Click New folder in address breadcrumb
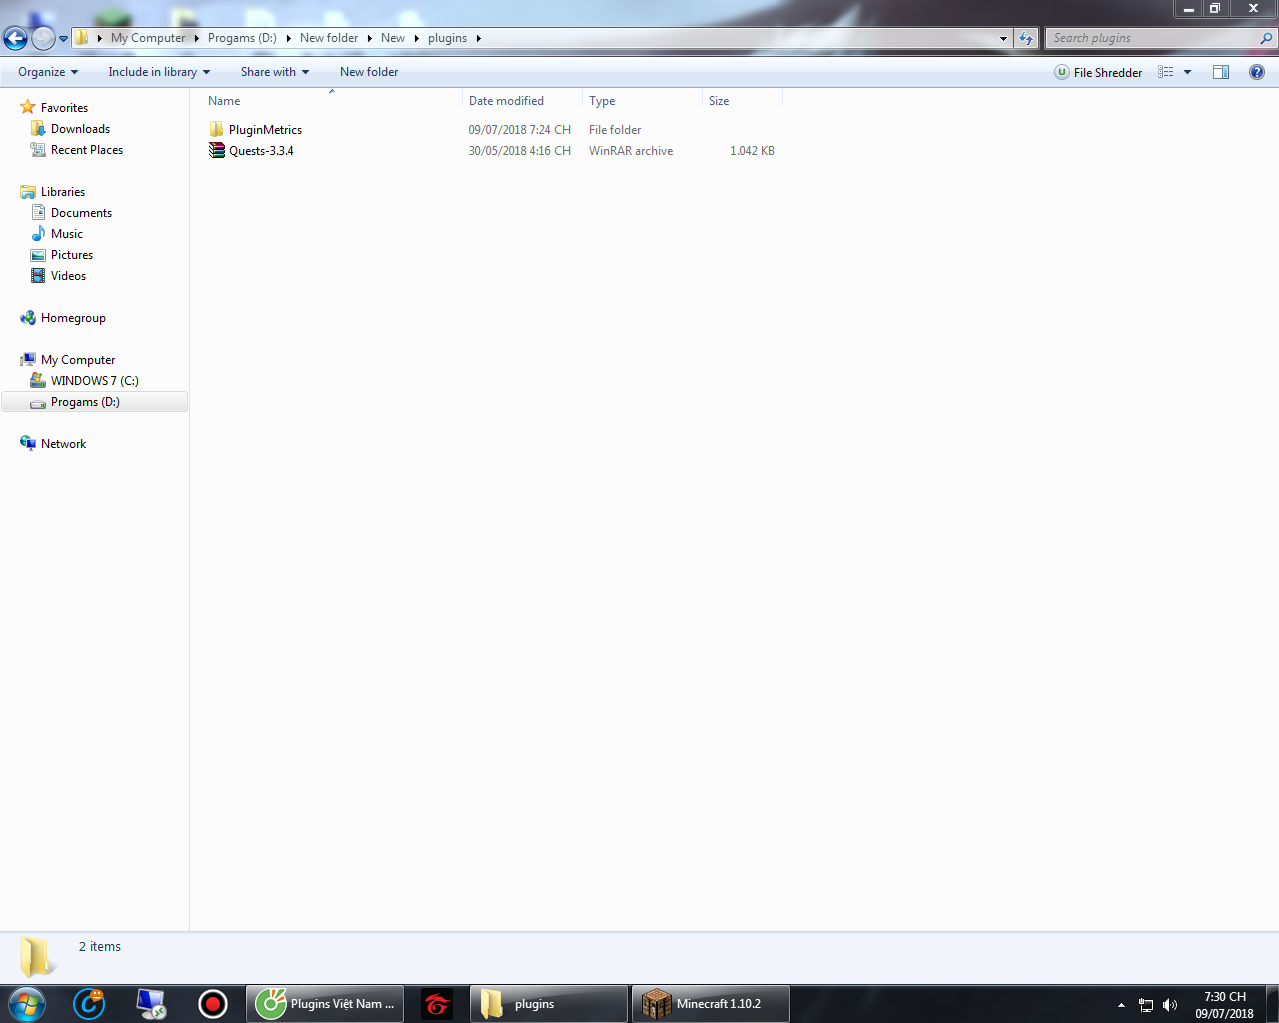This screenshot has height=1023, width=1279. [329, 38]
